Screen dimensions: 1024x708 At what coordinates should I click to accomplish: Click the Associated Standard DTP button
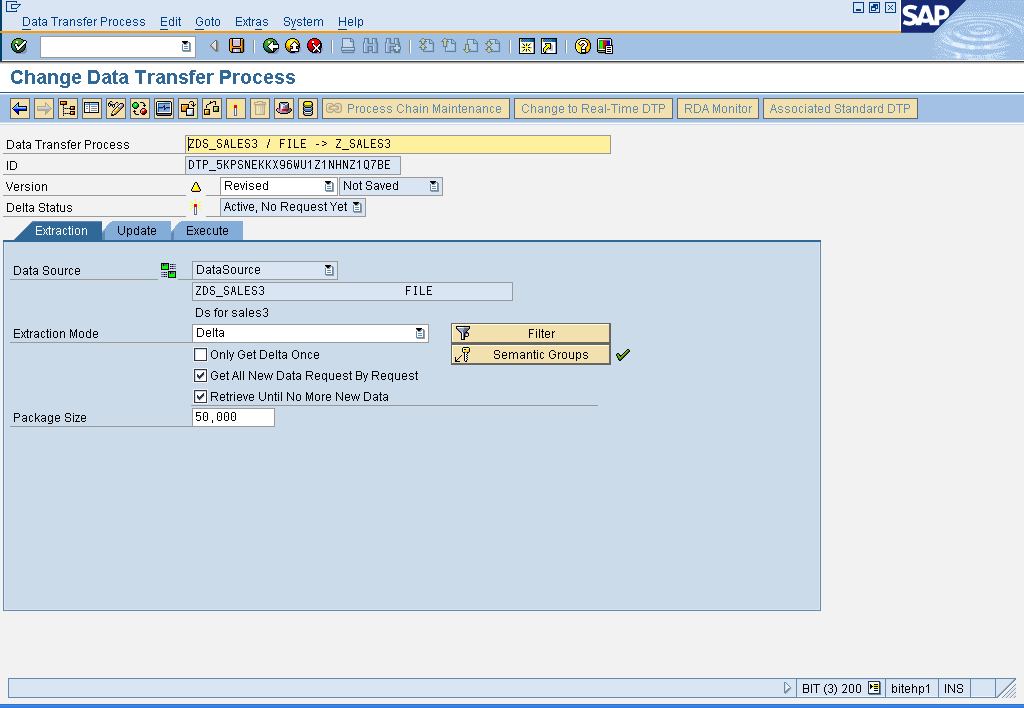click(x=840, y=108)
